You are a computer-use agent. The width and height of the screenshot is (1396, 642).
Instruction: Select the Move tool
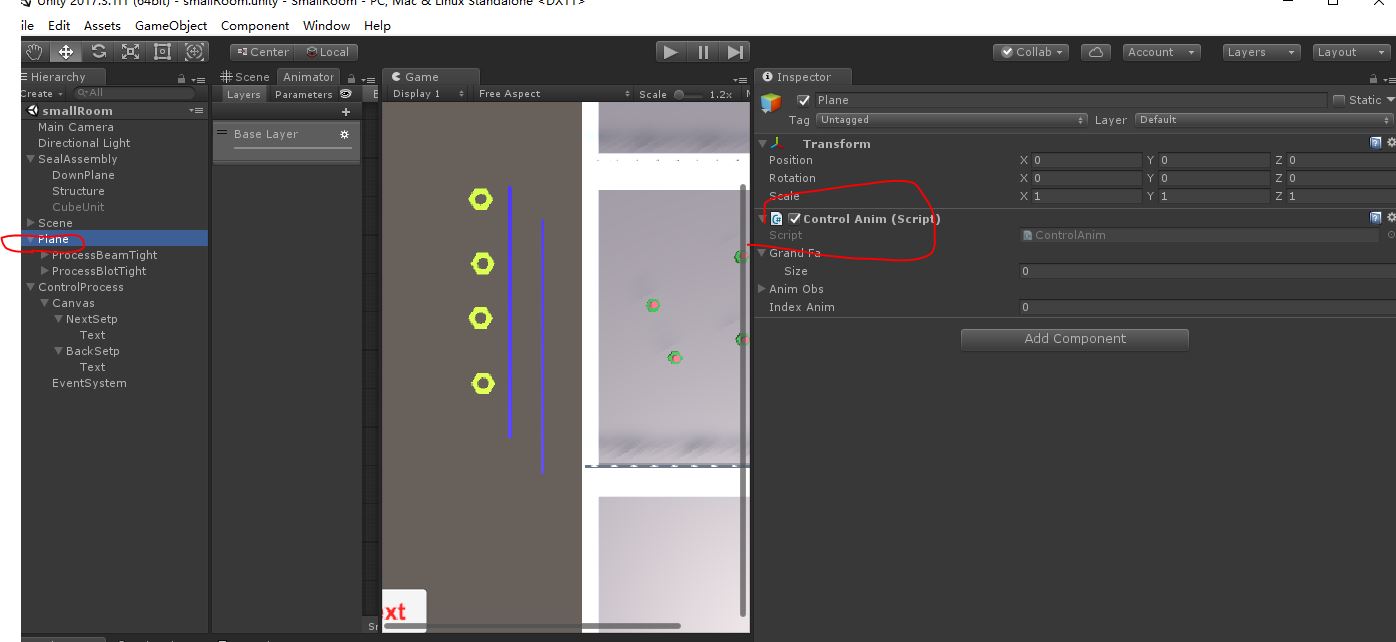click(x=66, y=52)
